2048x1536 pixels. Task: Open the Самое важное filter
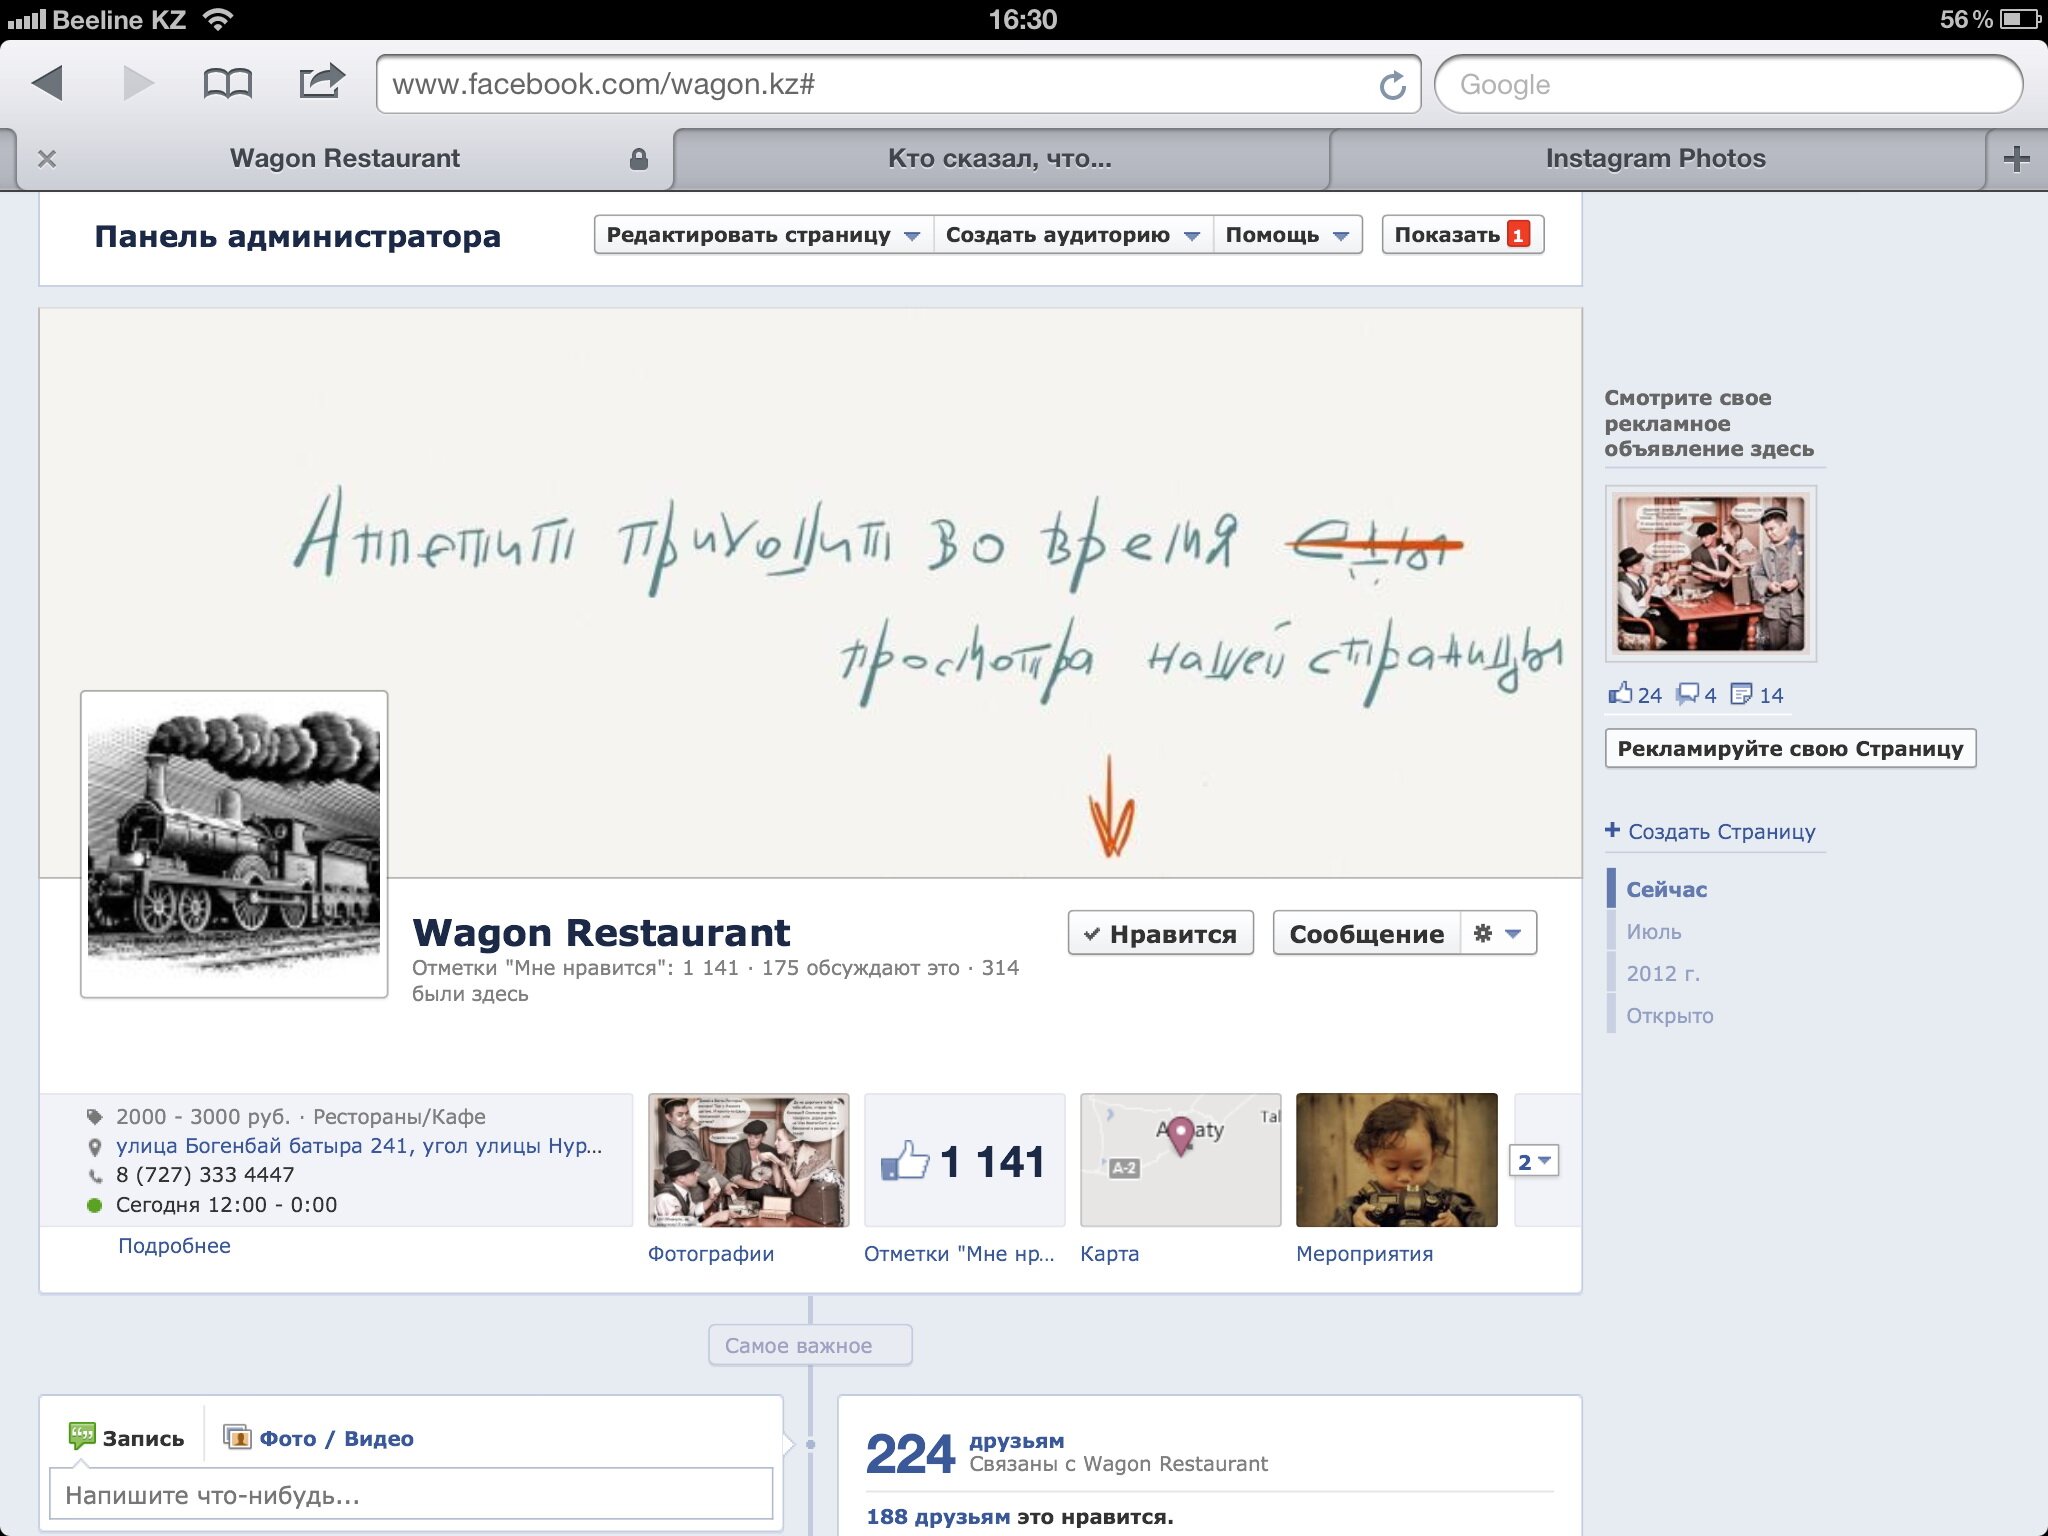(x=810, y=1346)
